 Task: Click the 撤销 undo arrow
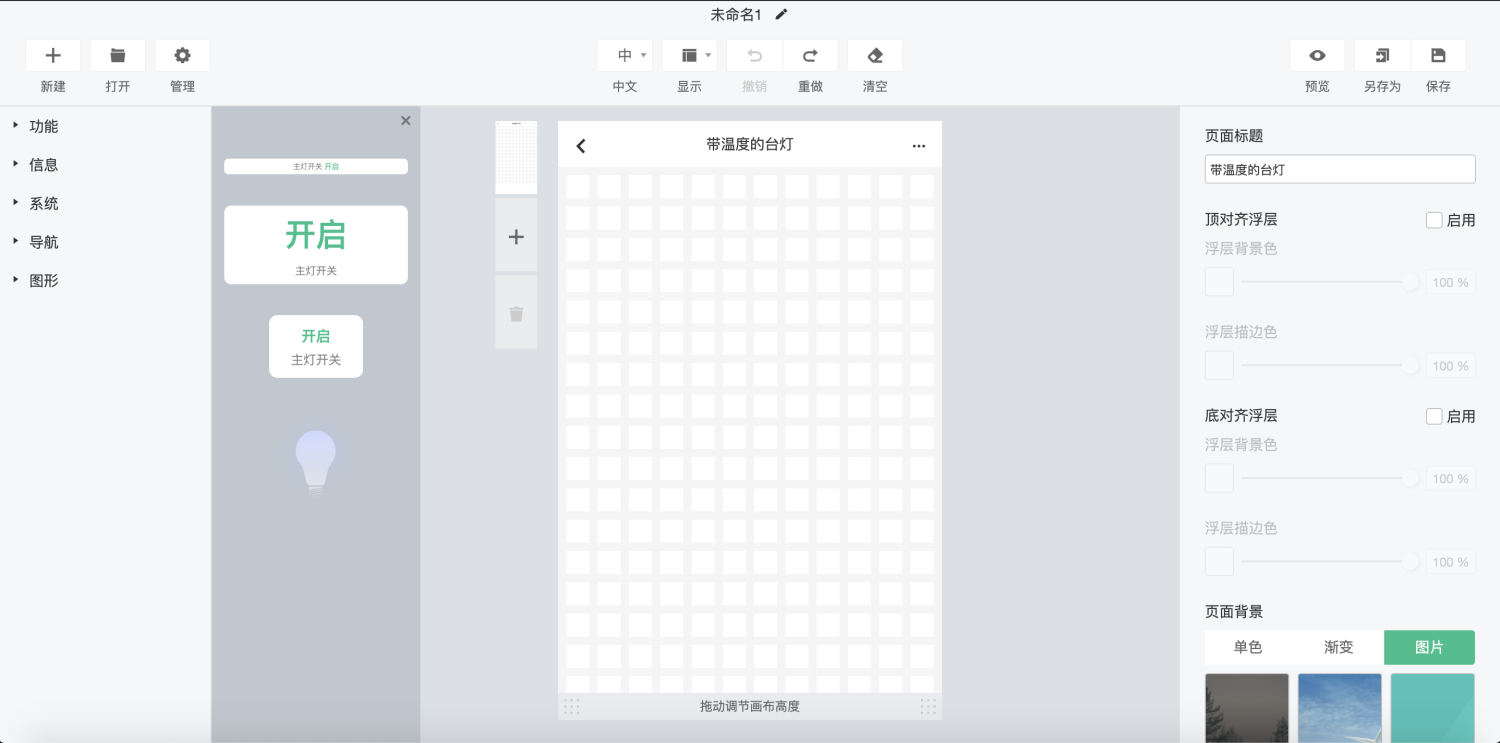tap(755, 55)
